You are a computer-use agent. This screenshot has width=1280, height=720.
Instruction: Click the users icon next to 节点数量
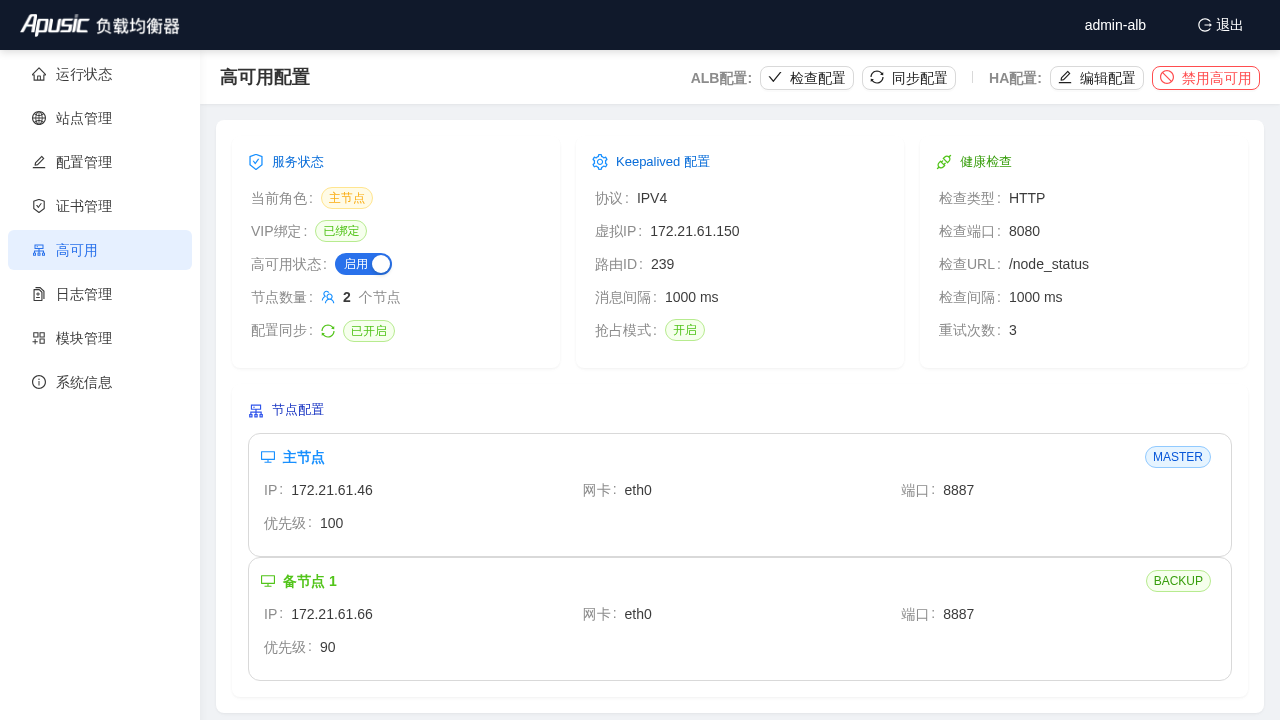(328, 297)
